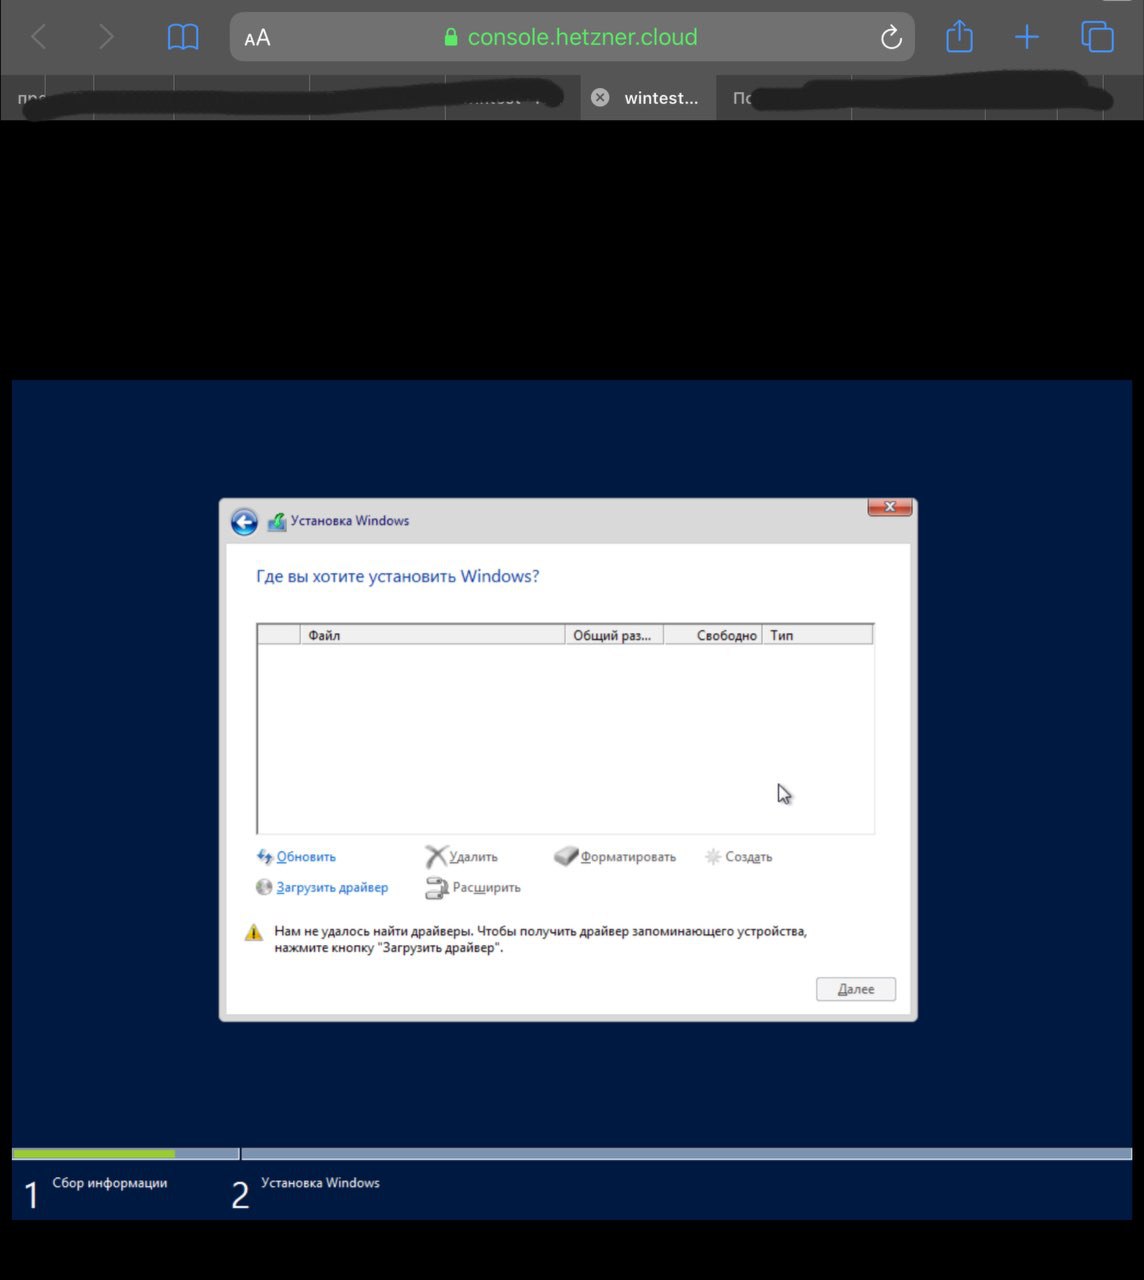
Task: Click the Удалить delete option
Action: [473, 857]
